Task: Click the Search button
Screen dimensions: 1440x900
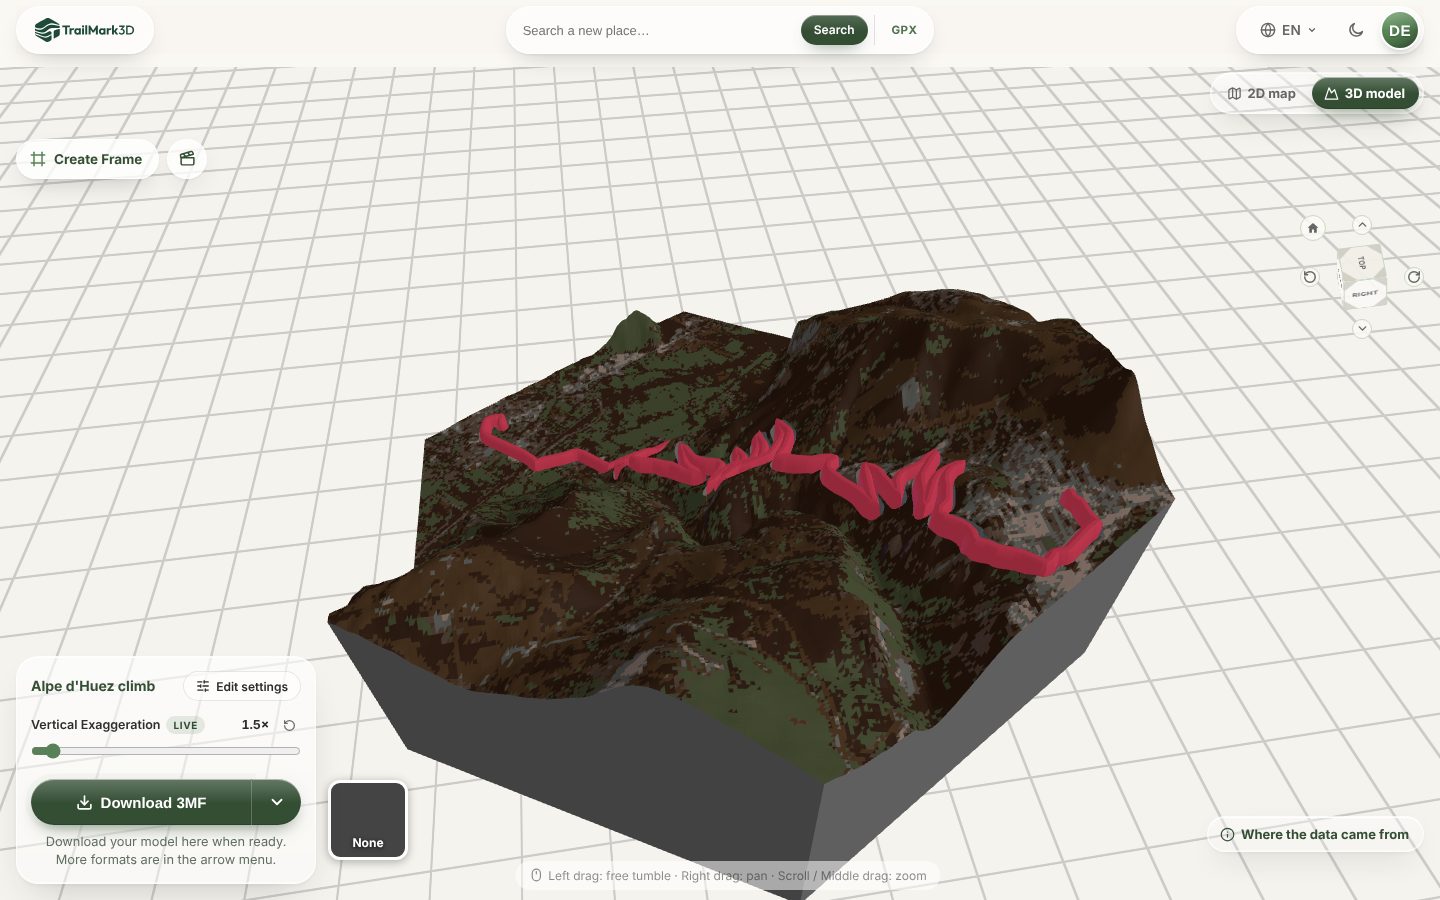Action: tap(834, 30)
